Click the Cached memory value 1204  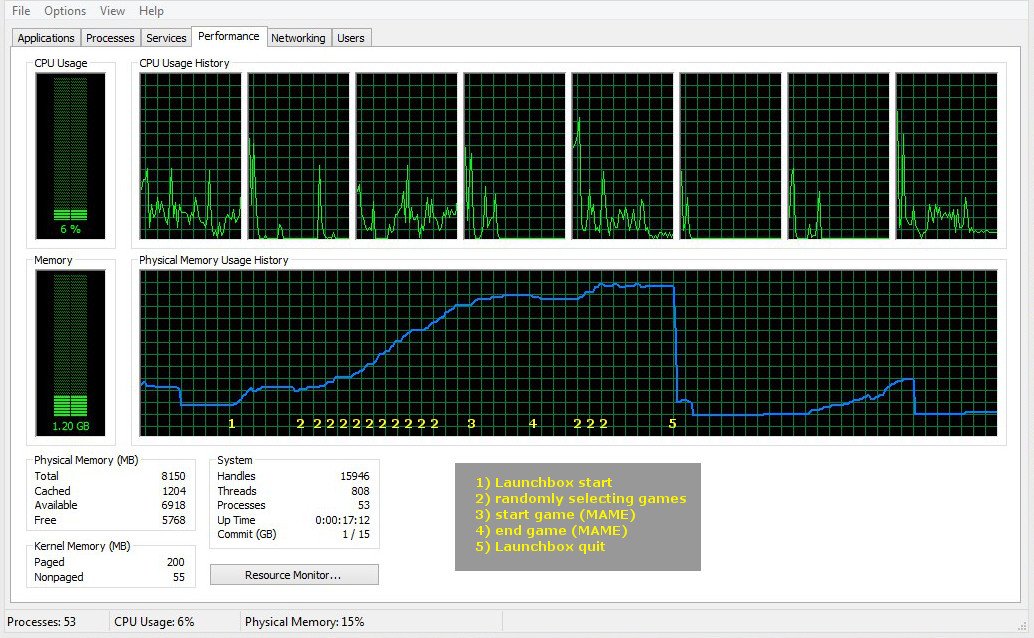[x=174, y=491]
